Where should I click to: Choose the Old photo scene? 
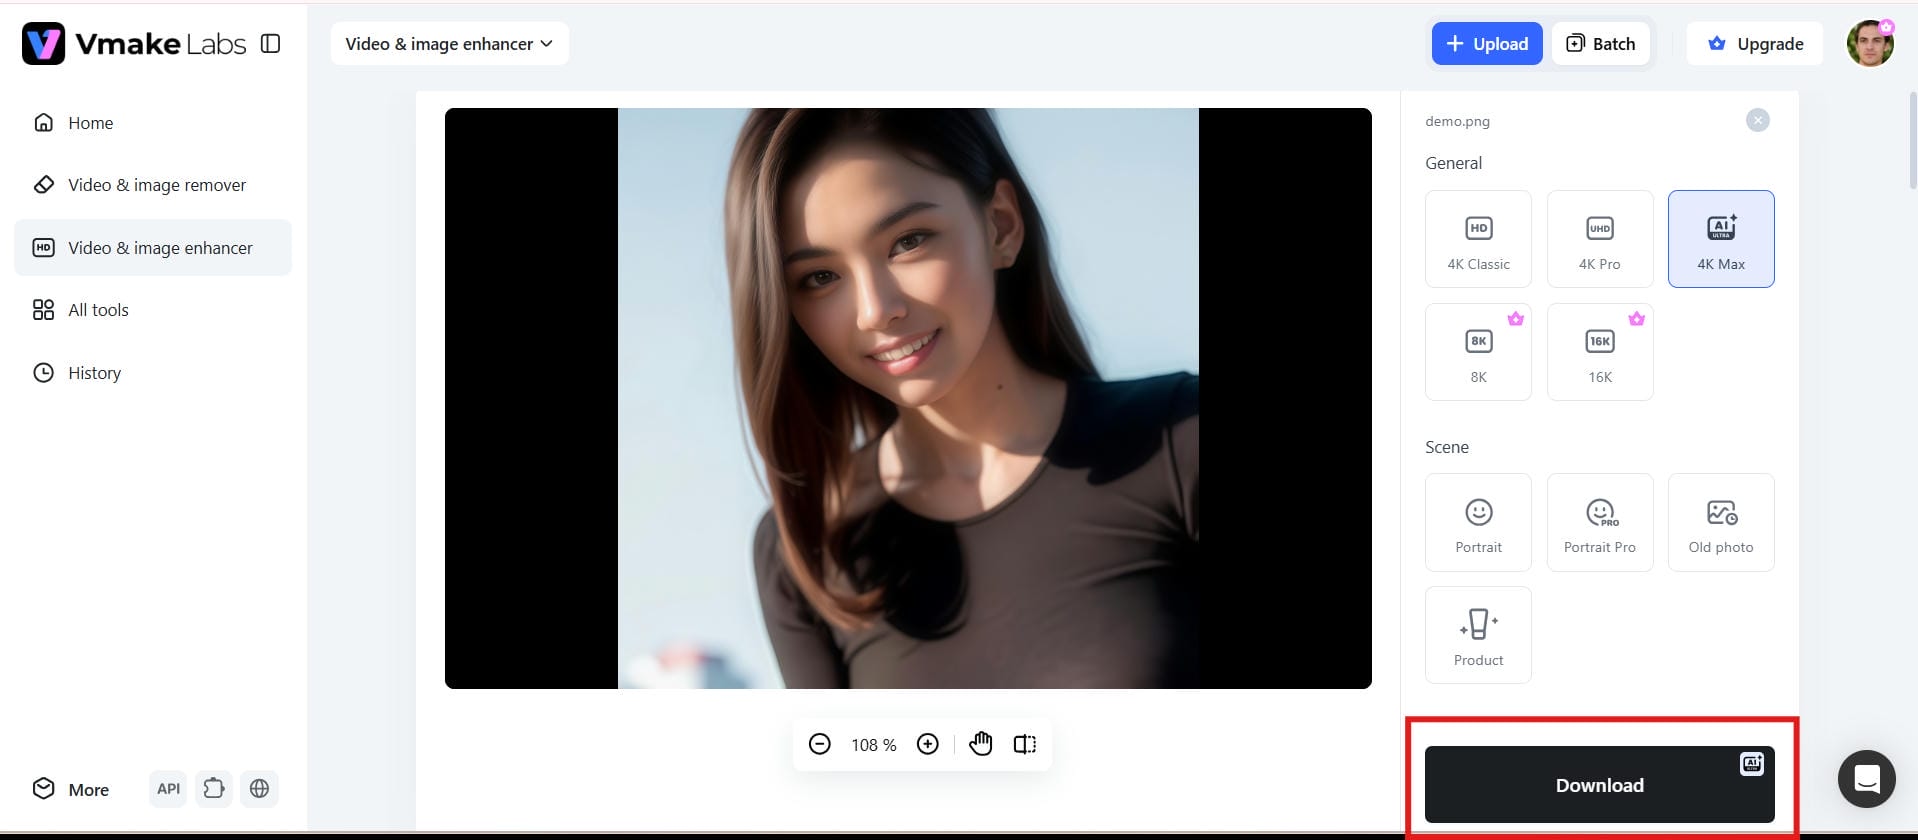pos(1721,523)
